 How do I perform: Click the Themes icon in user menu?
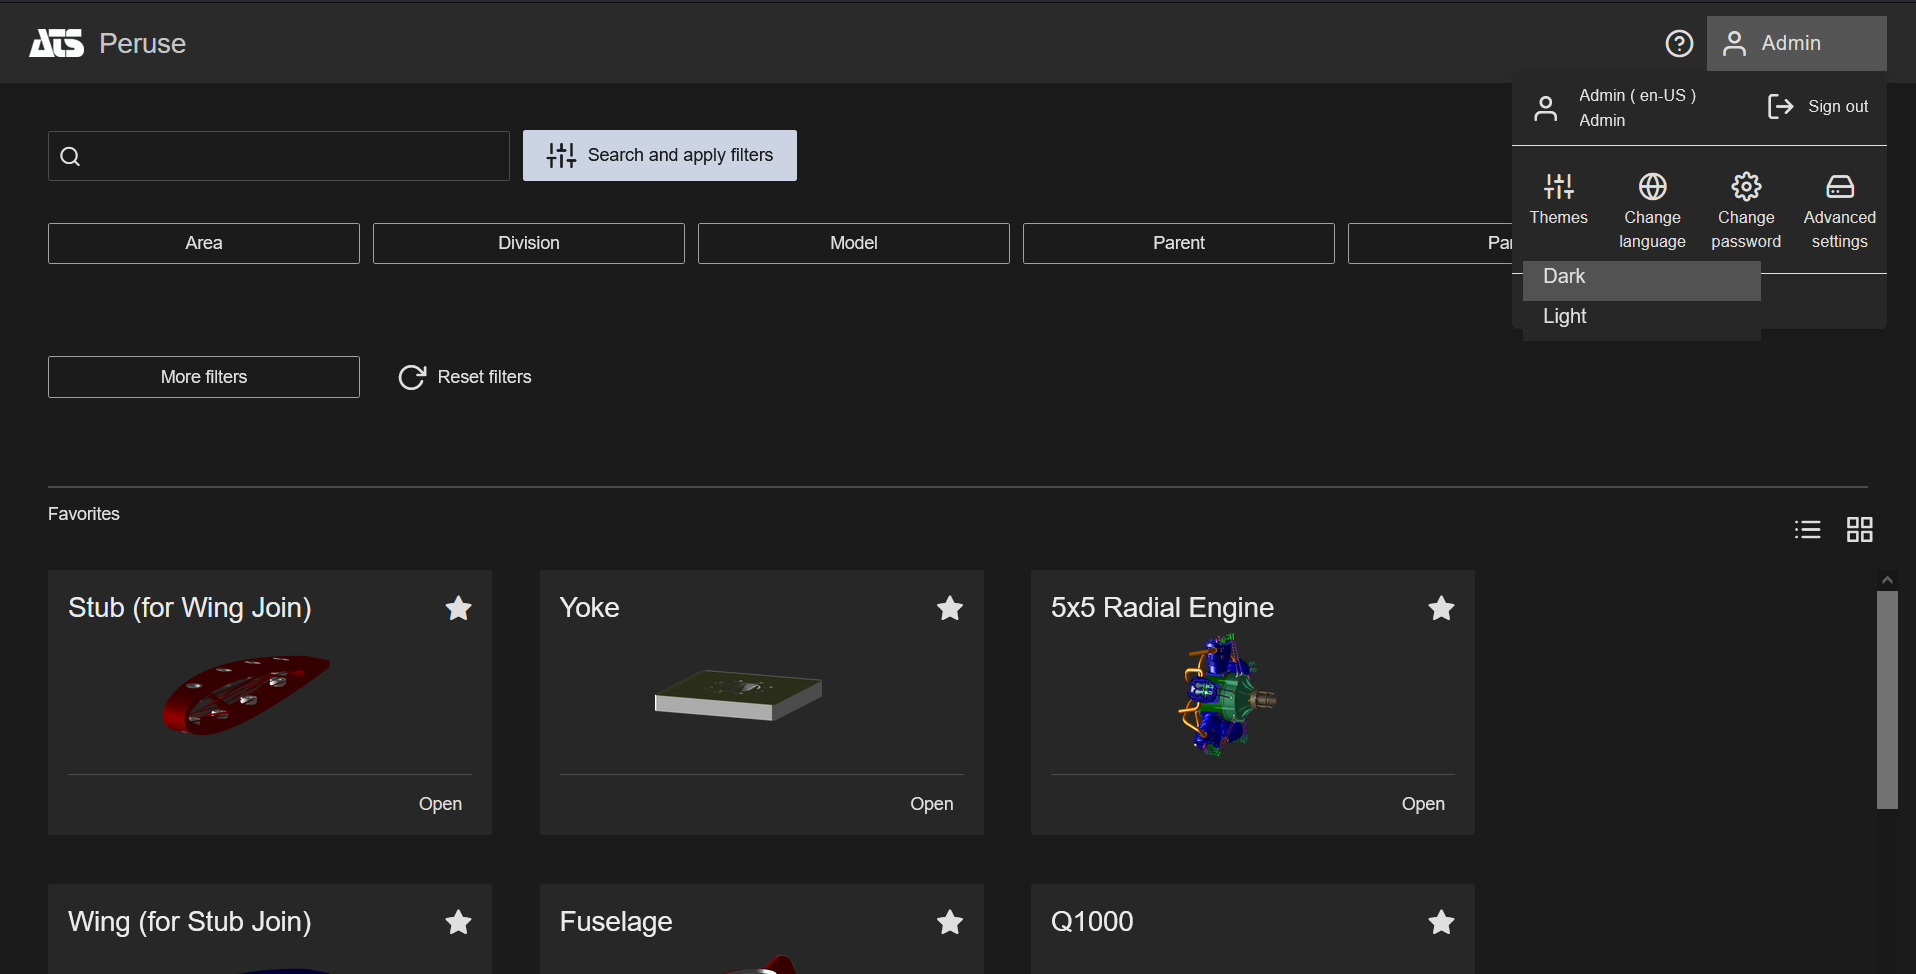point(1558,187)
